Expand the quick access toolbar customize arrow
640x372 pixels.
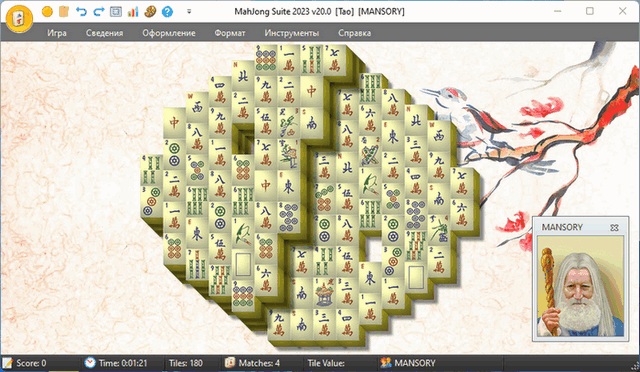point(189,11)
